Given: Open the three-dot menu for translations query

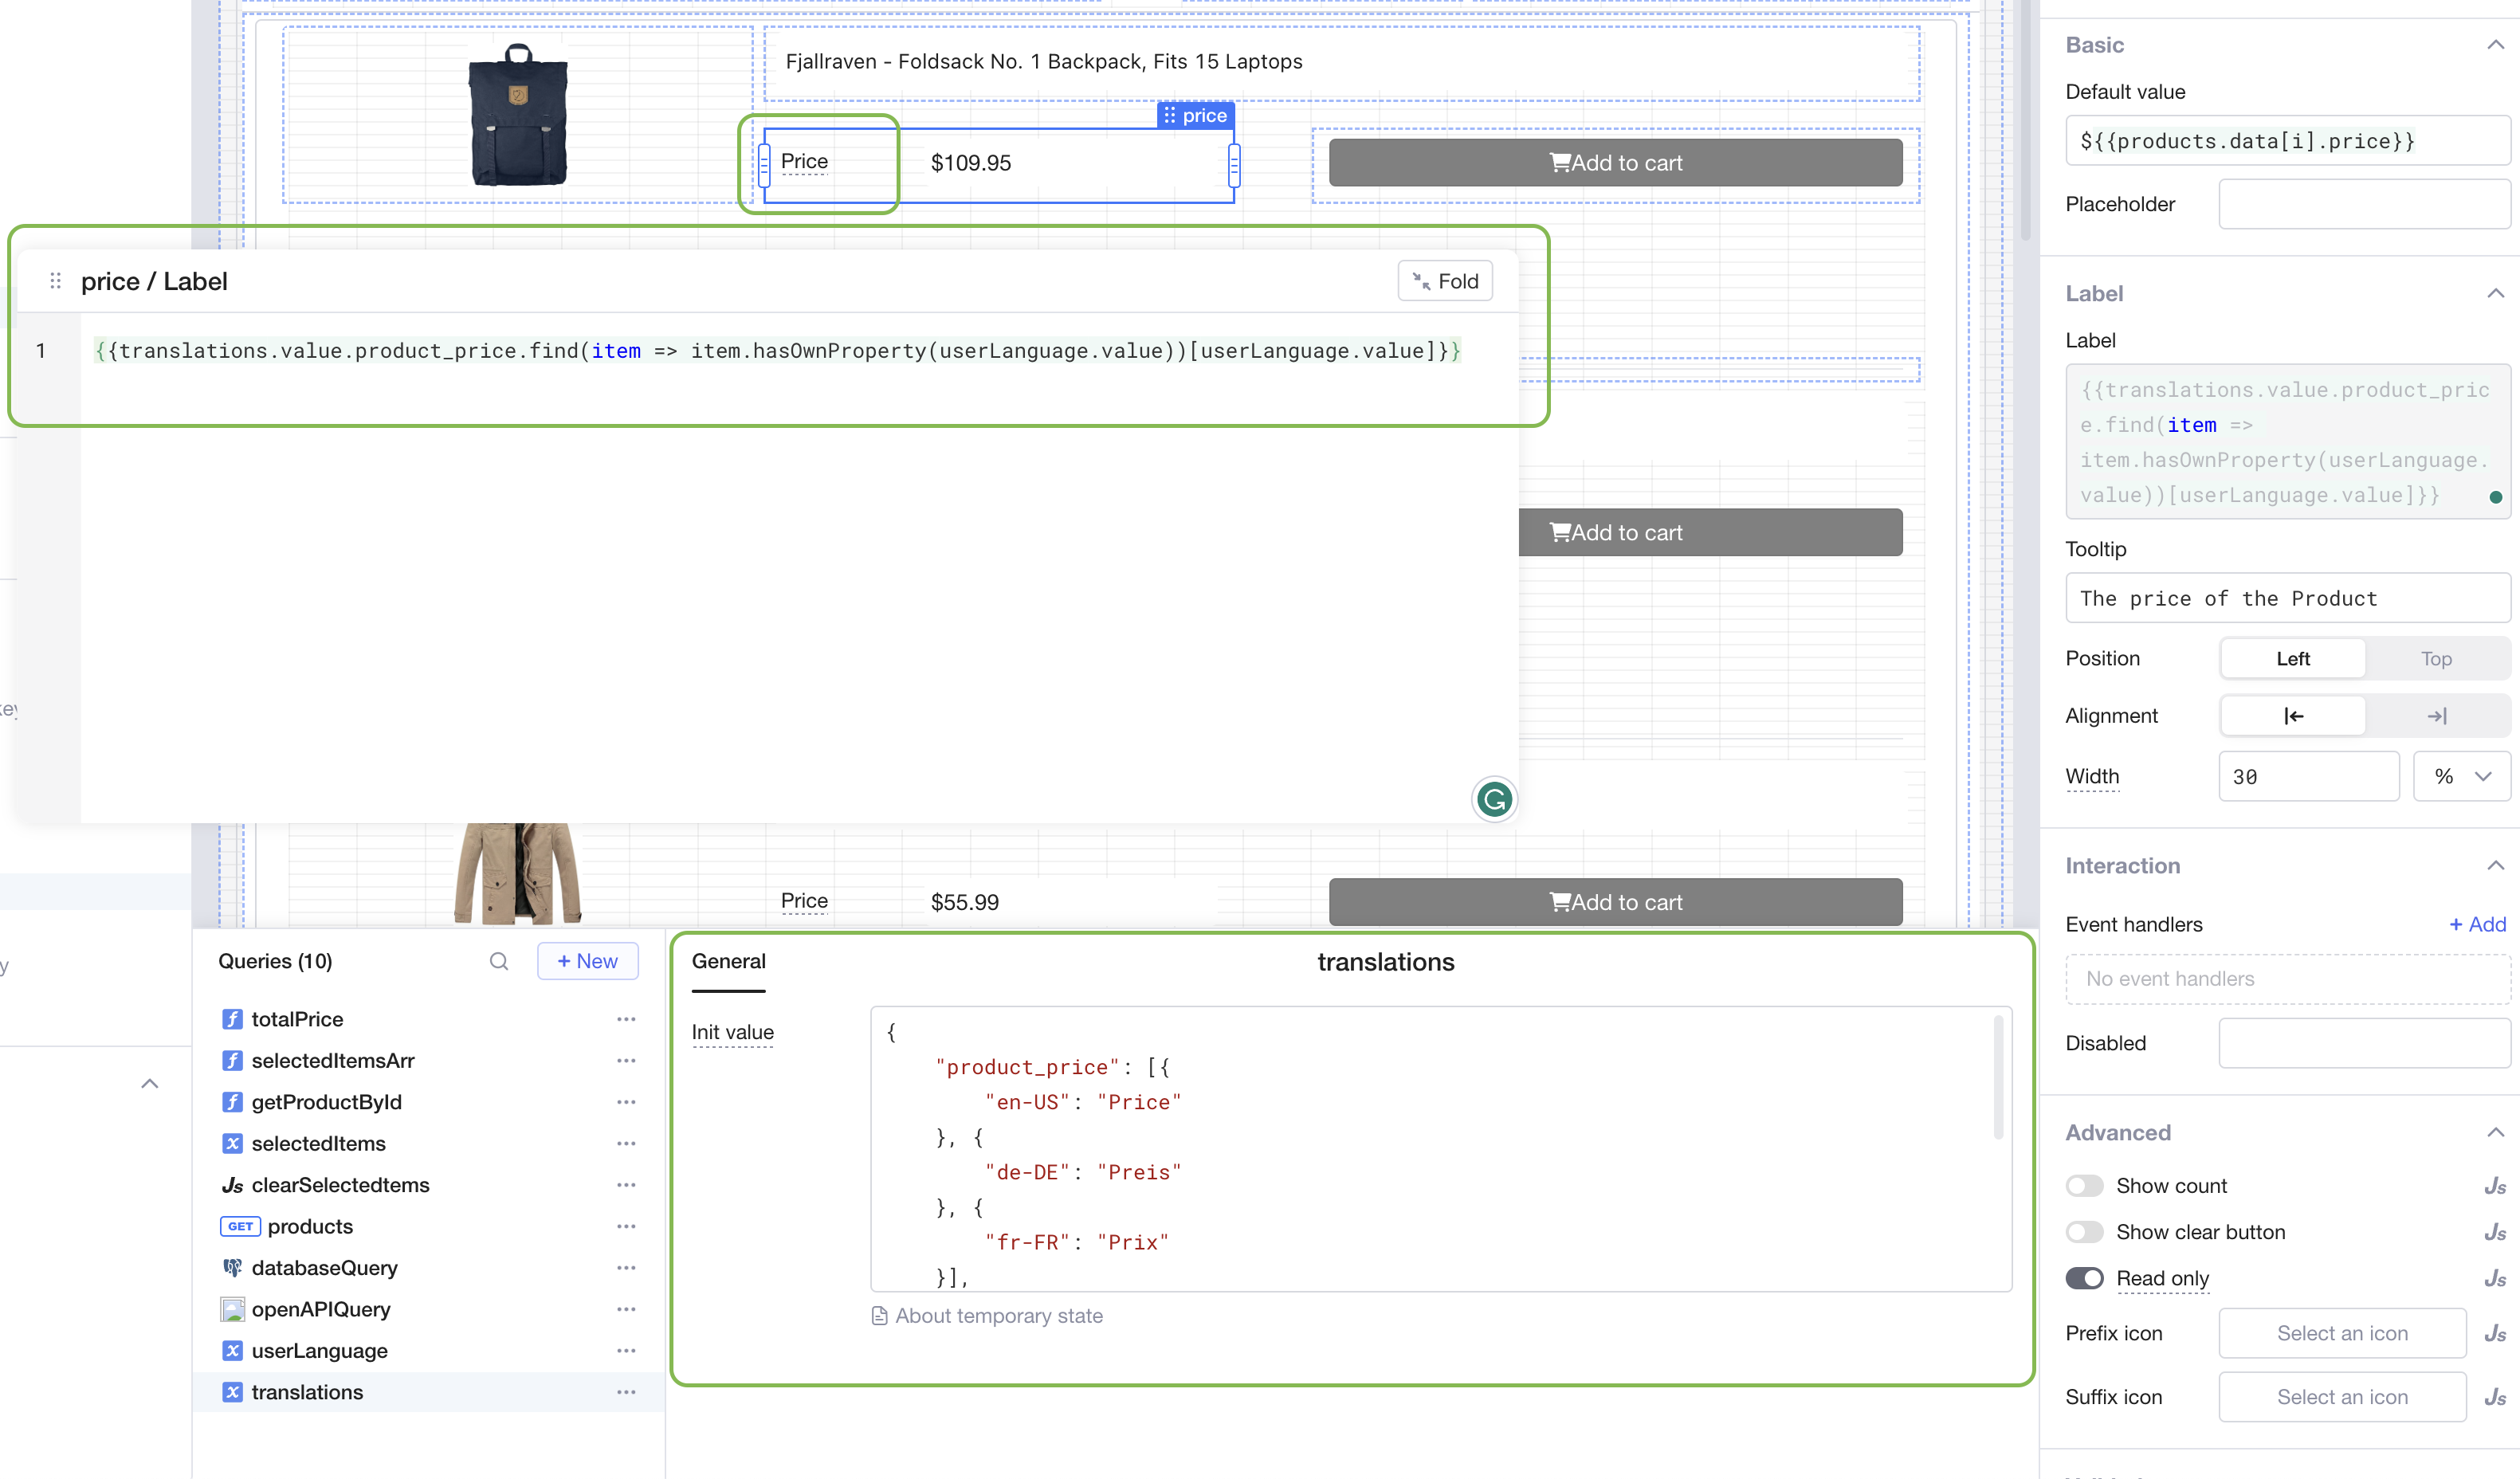Looking at the screenshot, I should pyautogui.click(x=626, y=1392).
